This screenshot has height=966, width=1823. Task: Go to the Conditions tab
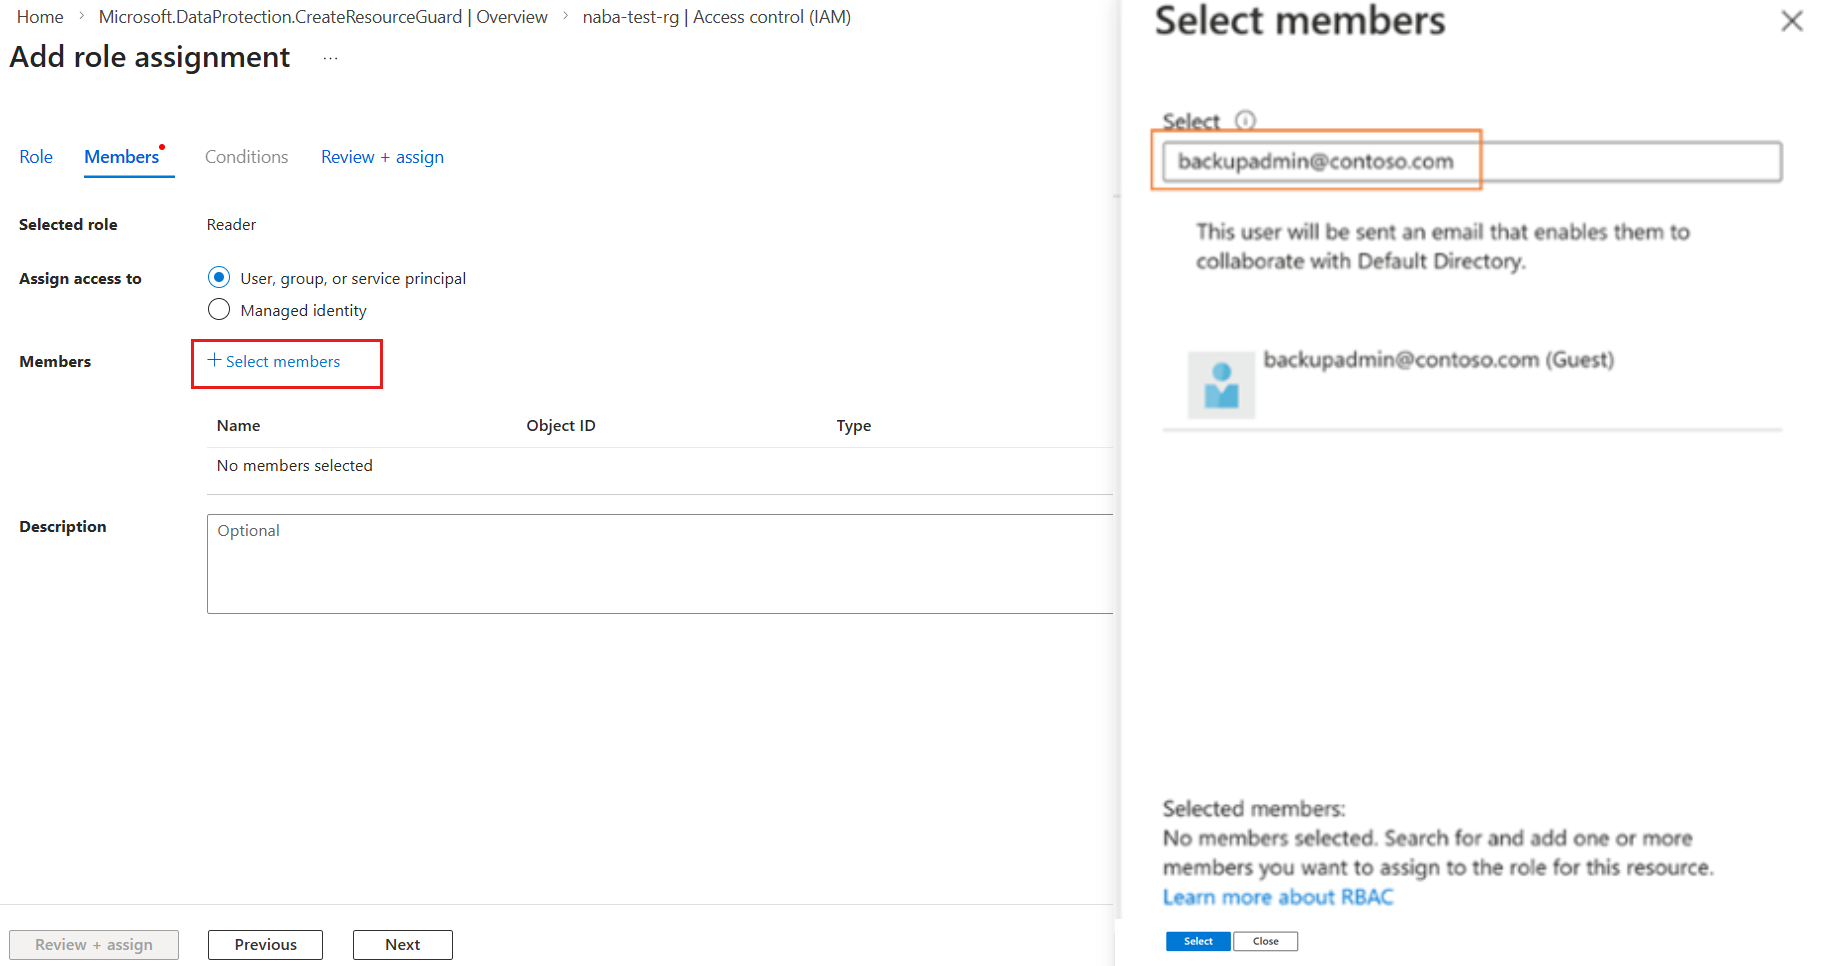(246, 157)
